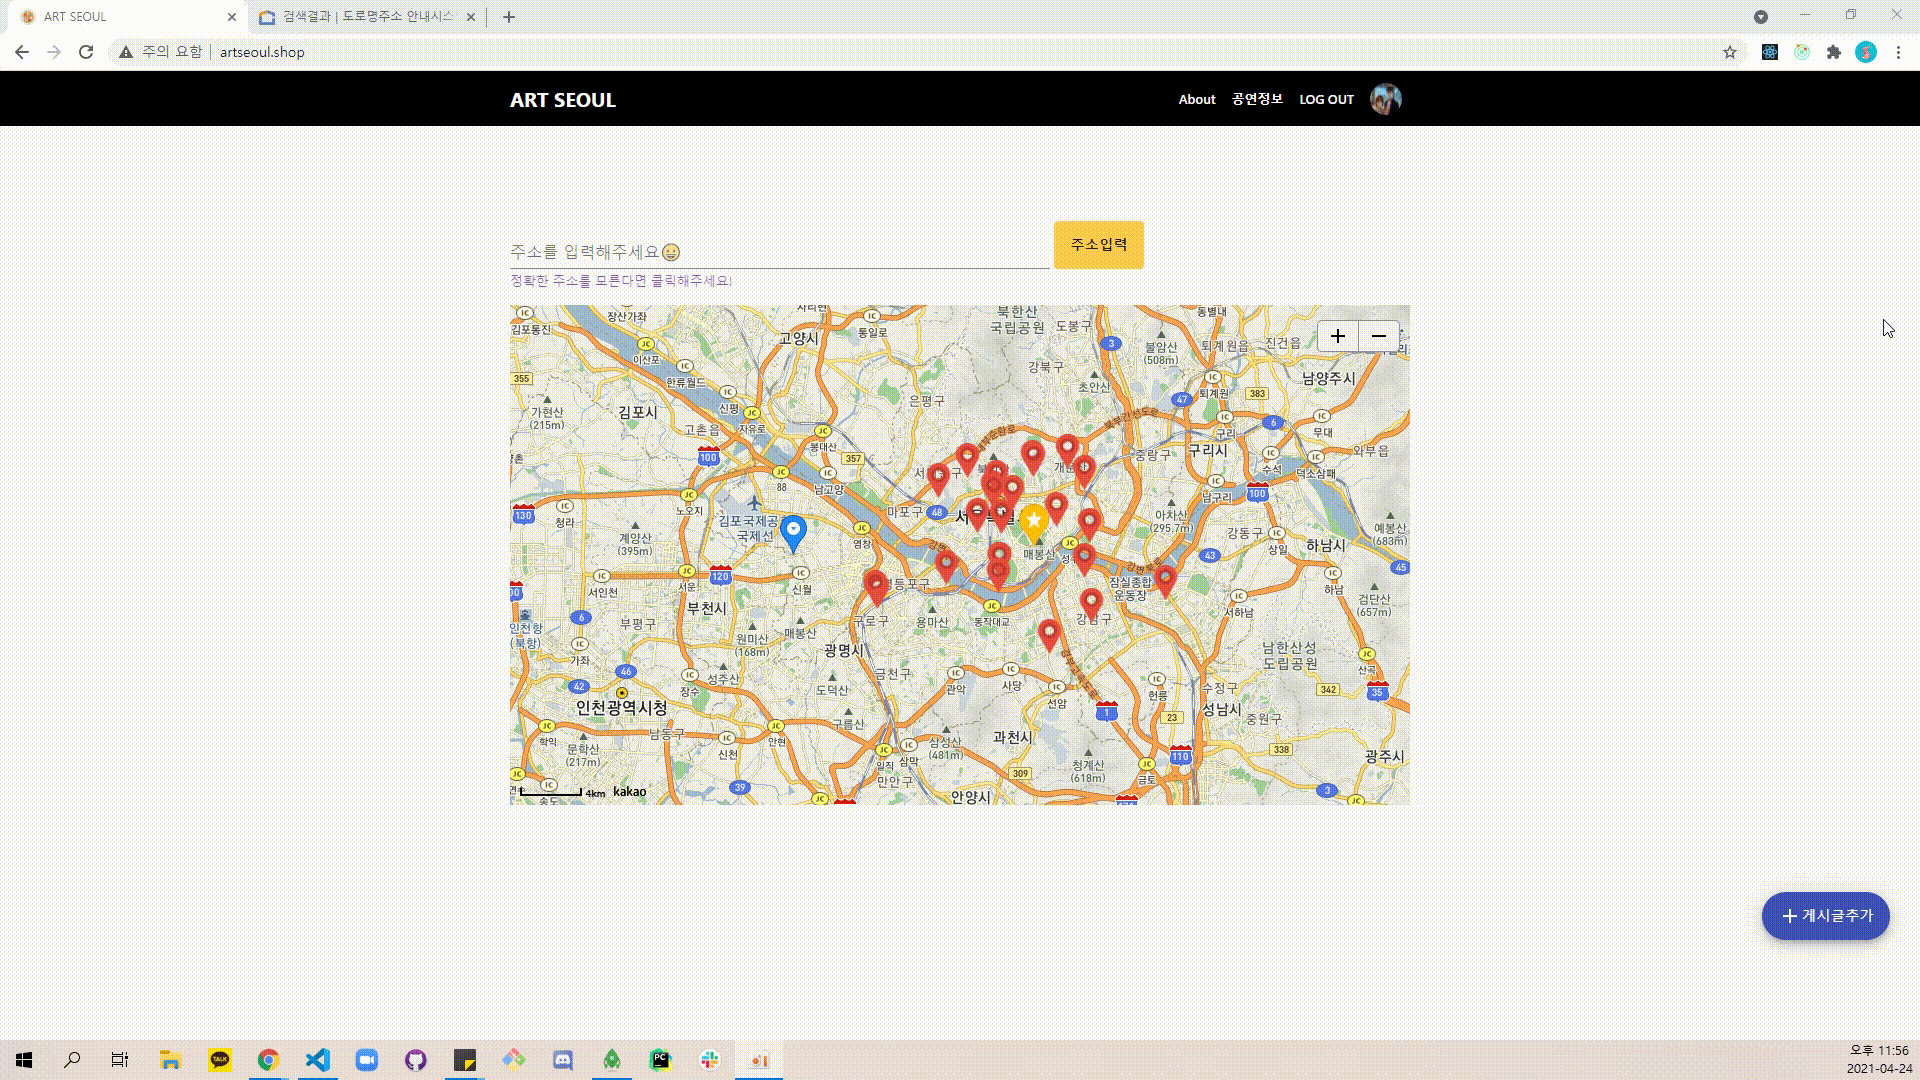Open Slack from the taskbar
Image resolution: width=1920 pixels, height=1080 pixels.
[x=710, y=1060]
